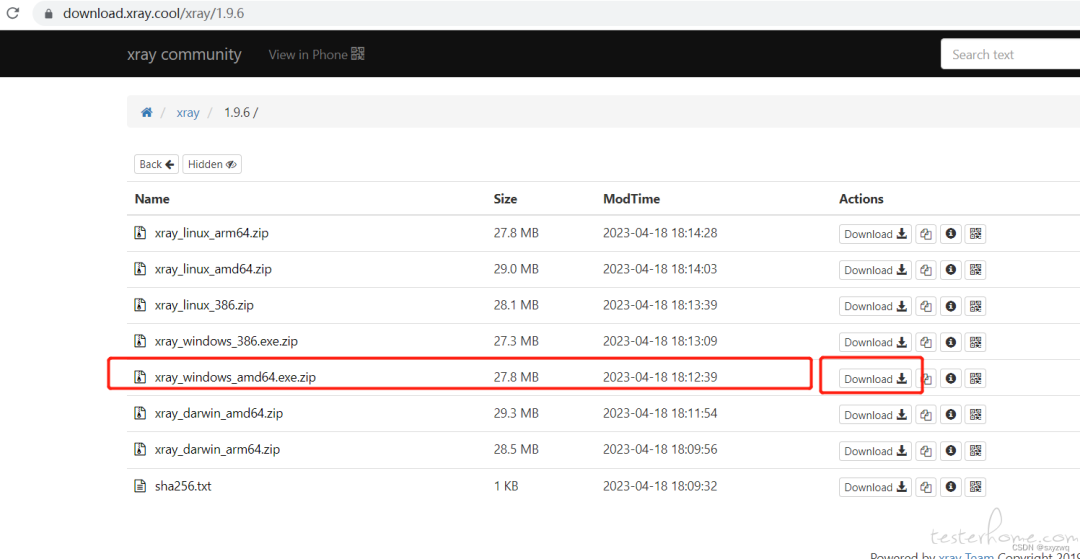Download xray_darwin_arm64.zip
Viewport: 1080px width, 559px height.
875,451
